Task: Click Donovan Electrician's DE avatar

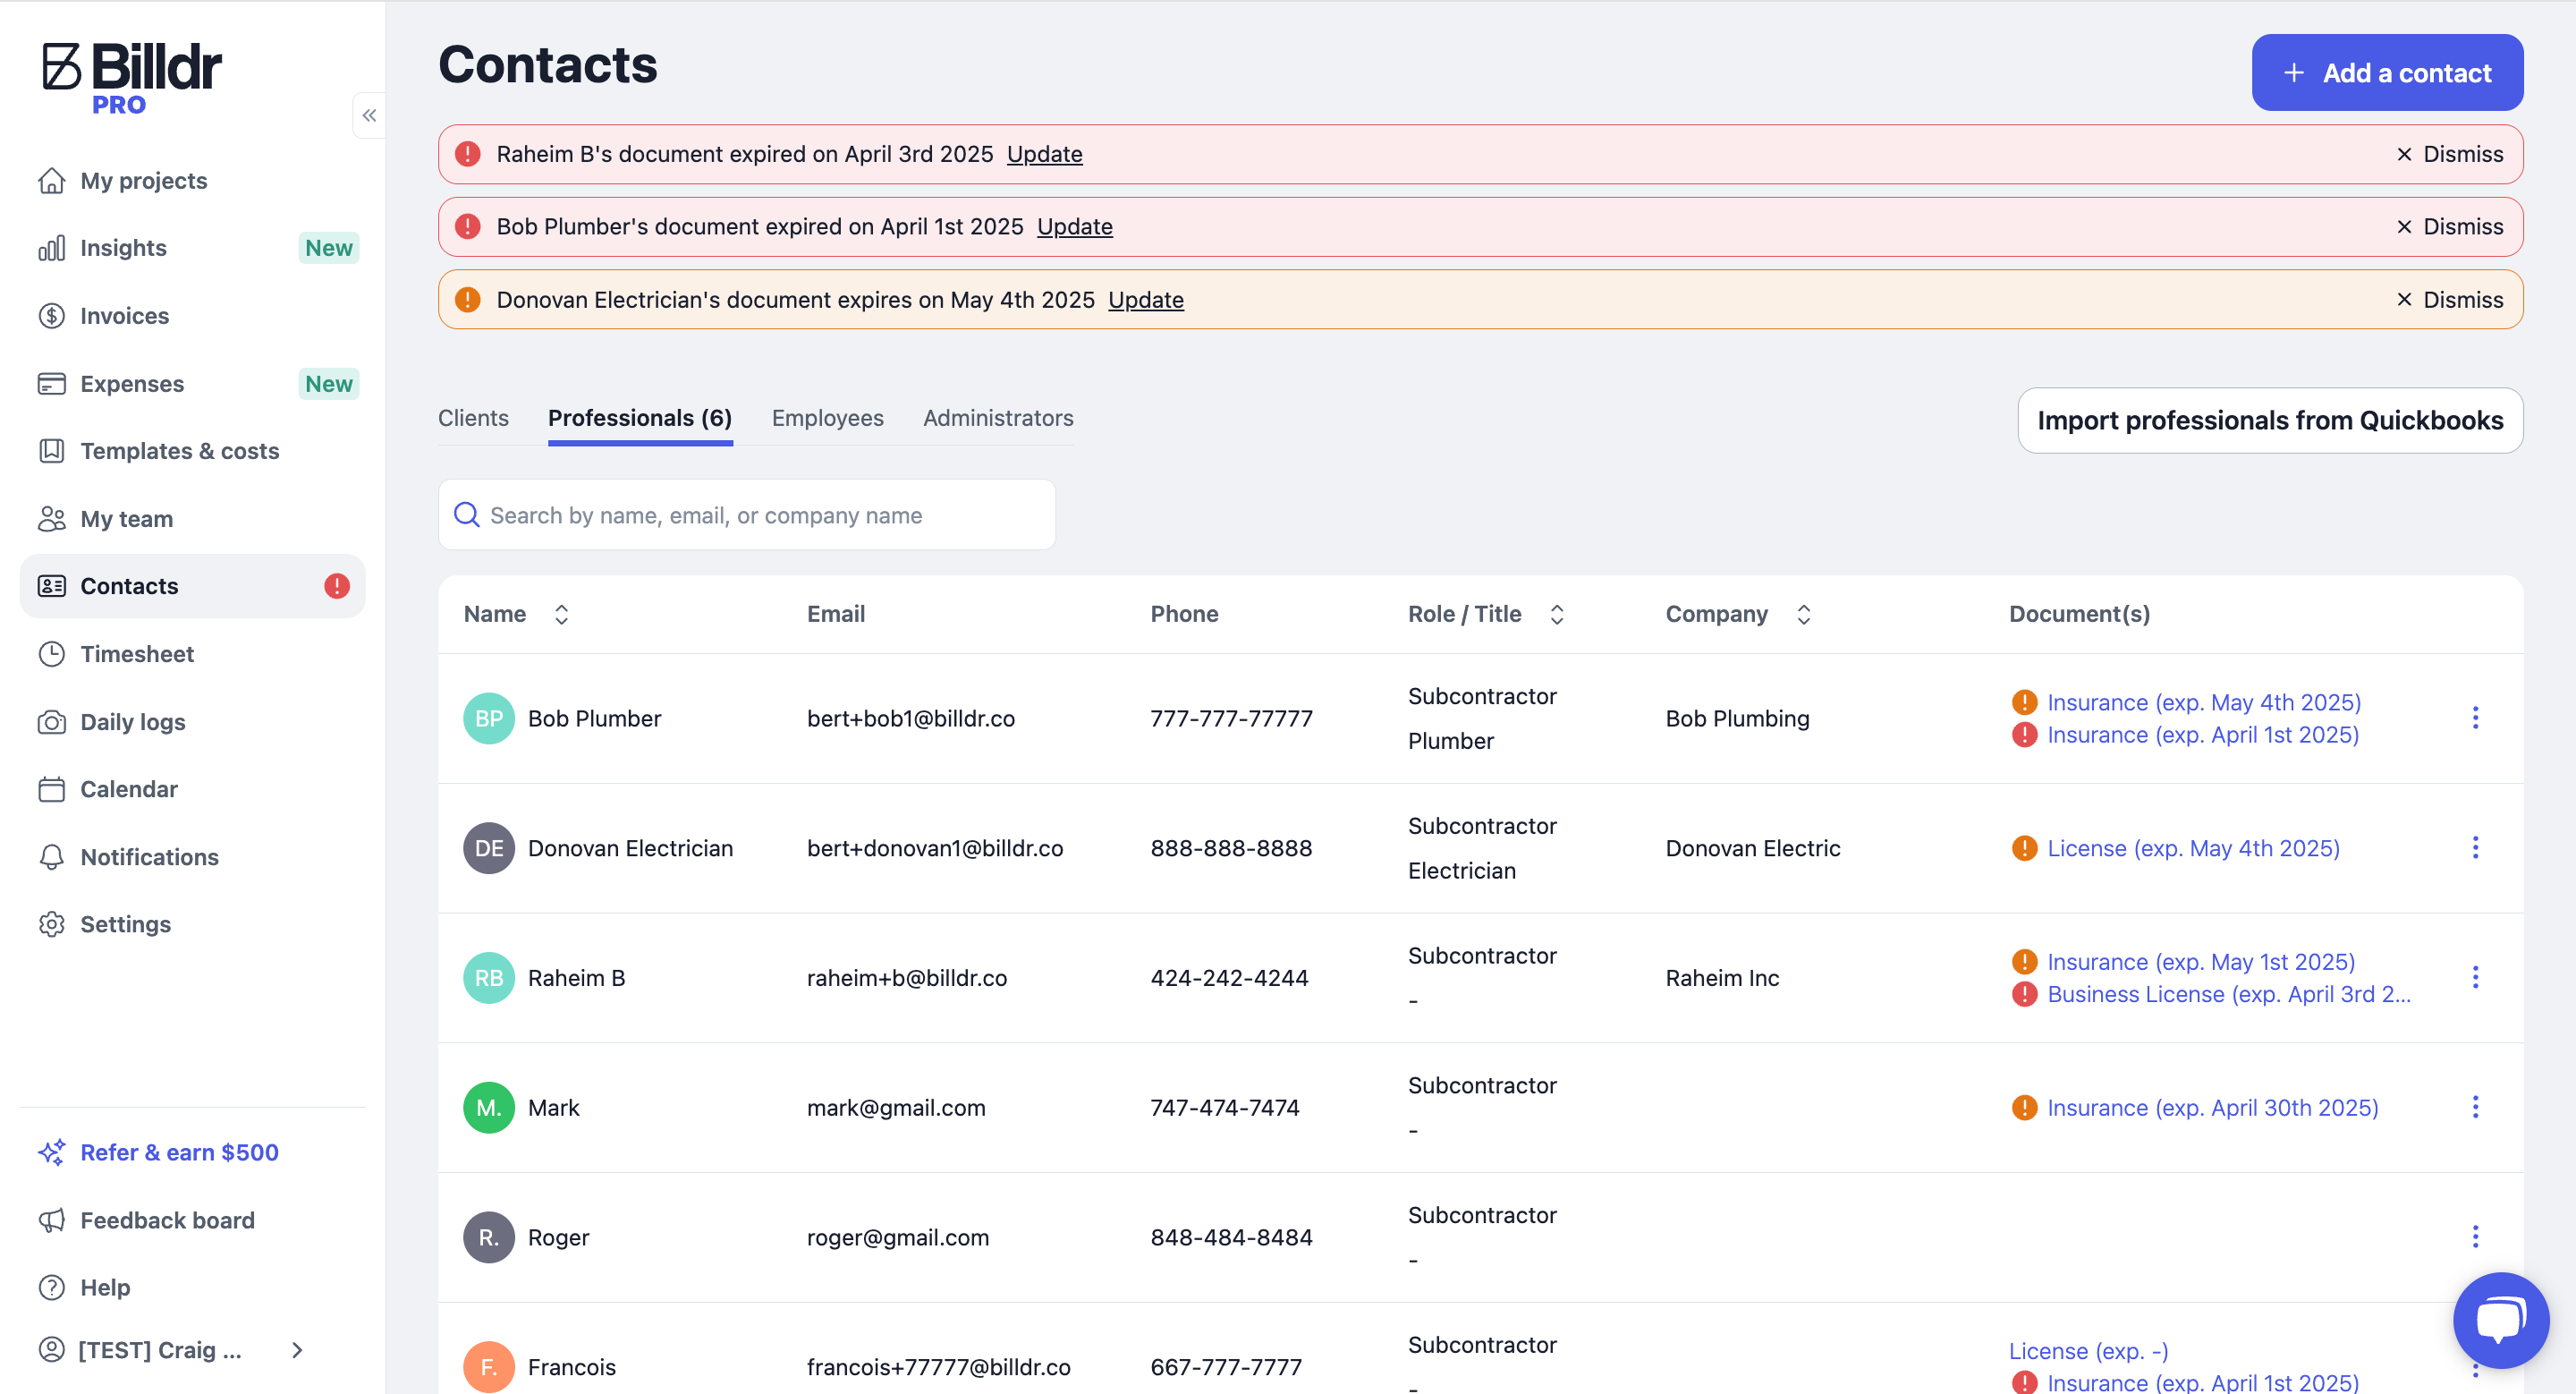Action: coord(489,848)
